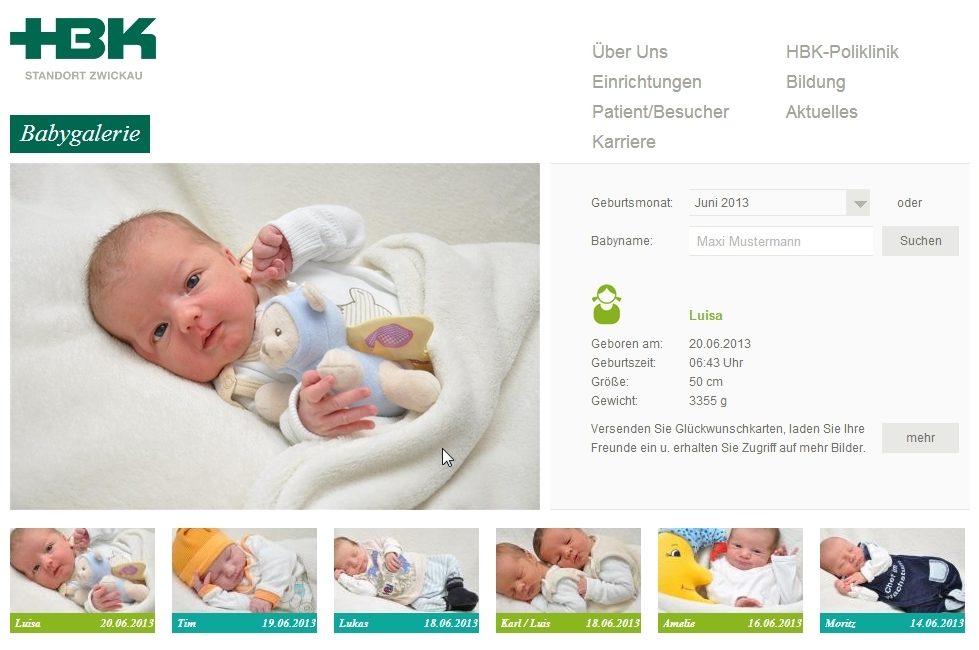Screen dimensions: 979x650
Task: Select the Moritz thumbnail from 14.06.2013
Action: tap(892, 580)
